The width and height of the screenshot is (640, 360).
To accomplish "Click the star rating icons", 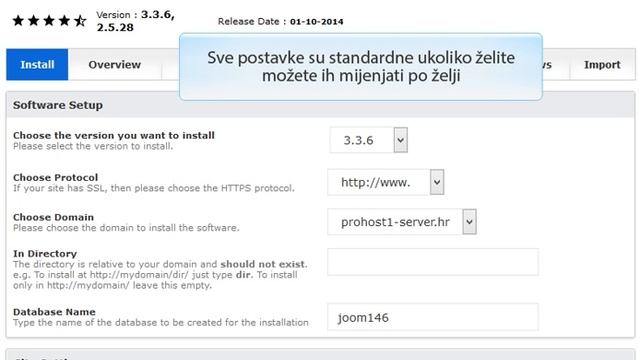I will click(x=49, y=20).
